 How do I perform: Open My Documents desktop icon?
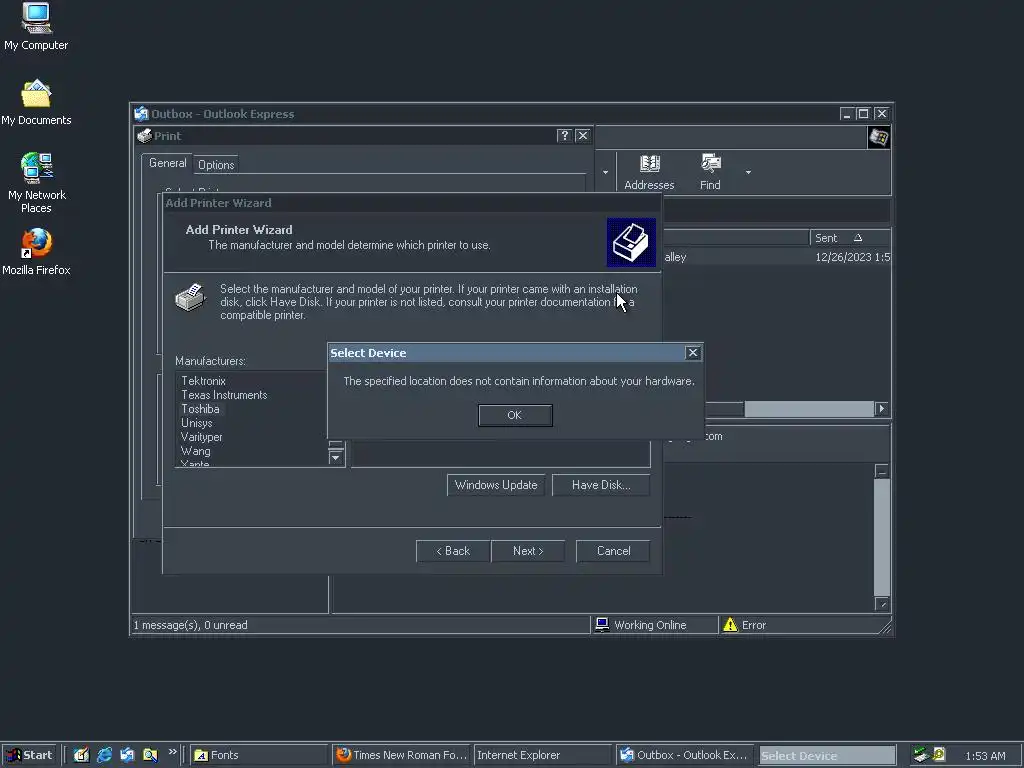tap(36, 103)
